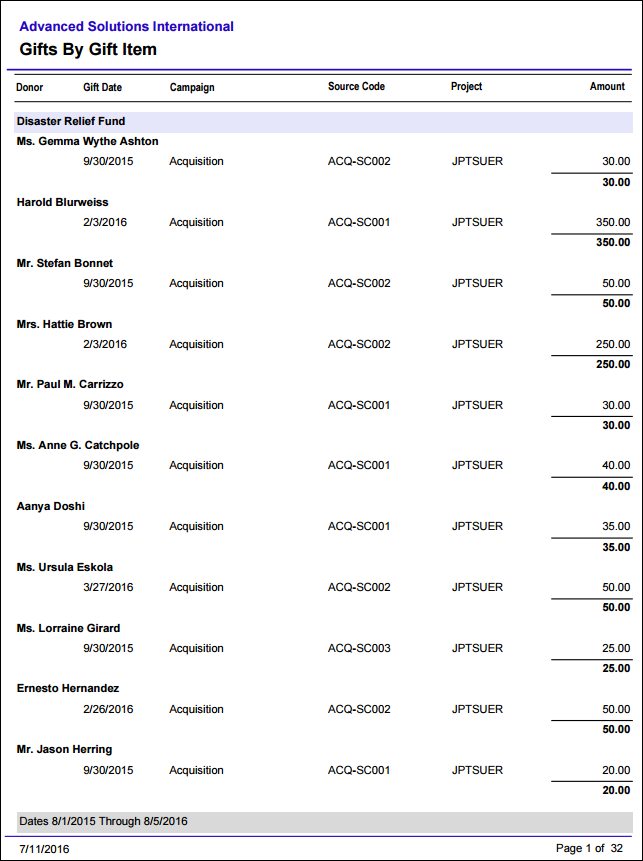
Task: Click Mr. Jason Herring's 20.00 subtotal
Action: (616, 790)
